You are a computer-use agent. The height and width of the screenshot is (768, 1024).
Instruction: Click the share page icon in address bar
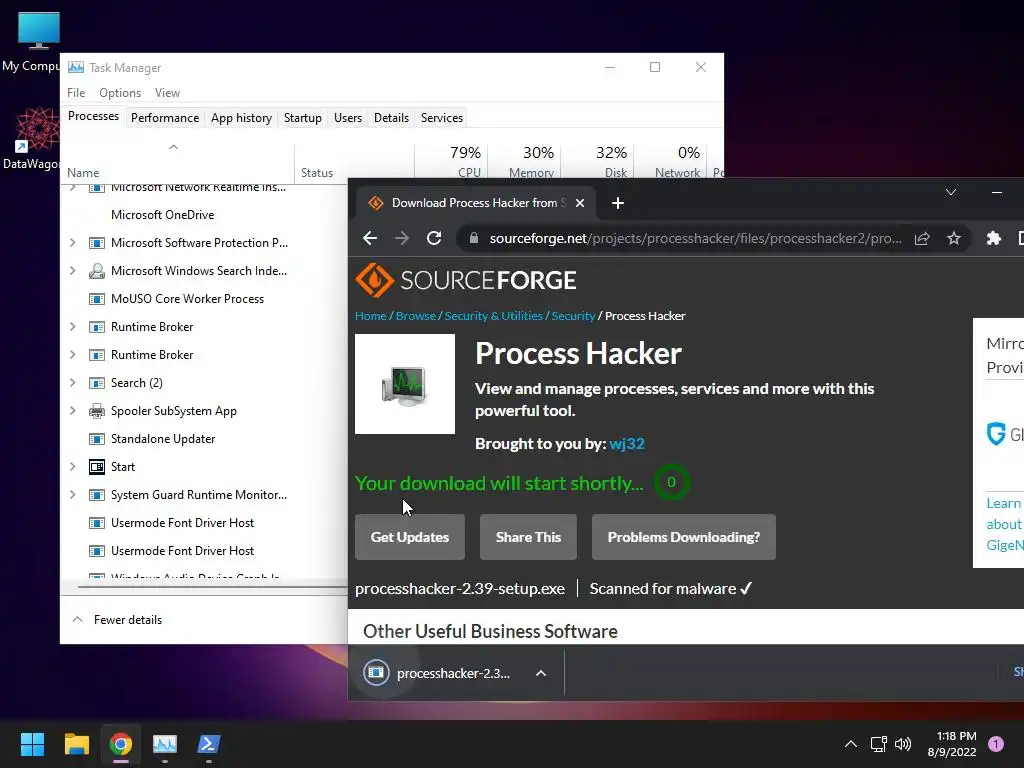point(922,238)
